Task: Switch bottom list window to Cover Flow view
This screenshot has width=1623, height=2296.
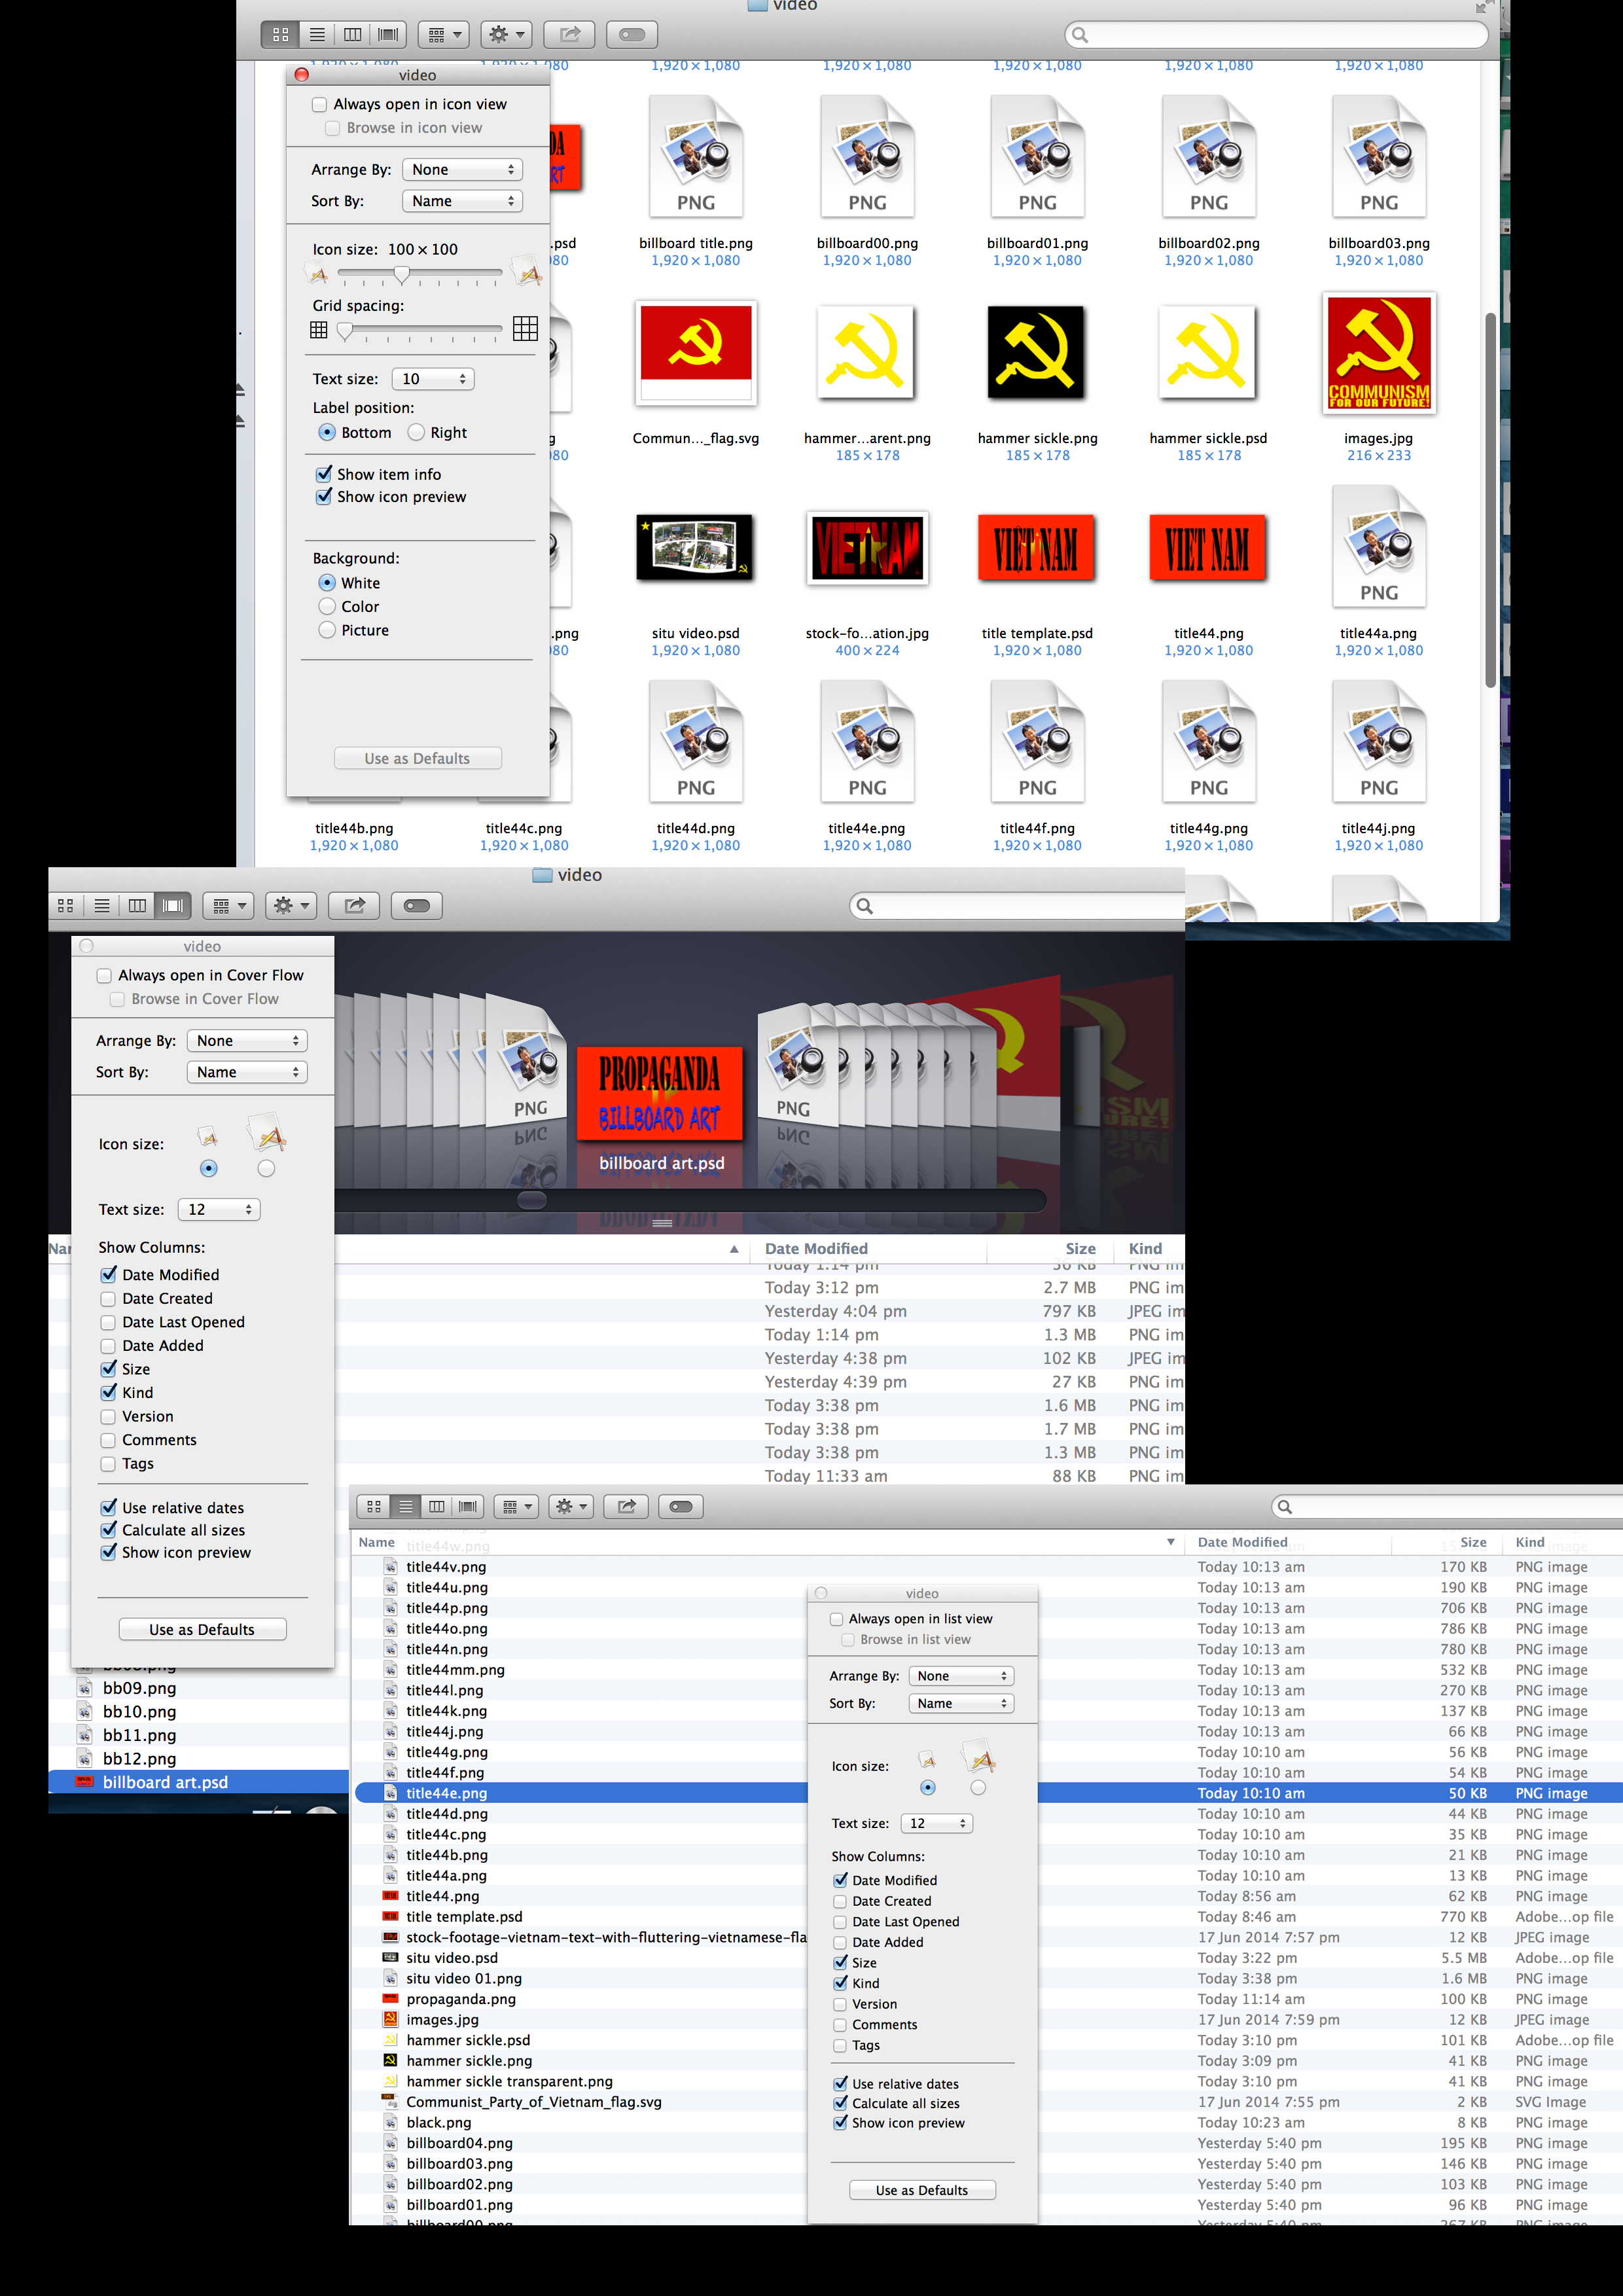Action: click(468, 1507)
